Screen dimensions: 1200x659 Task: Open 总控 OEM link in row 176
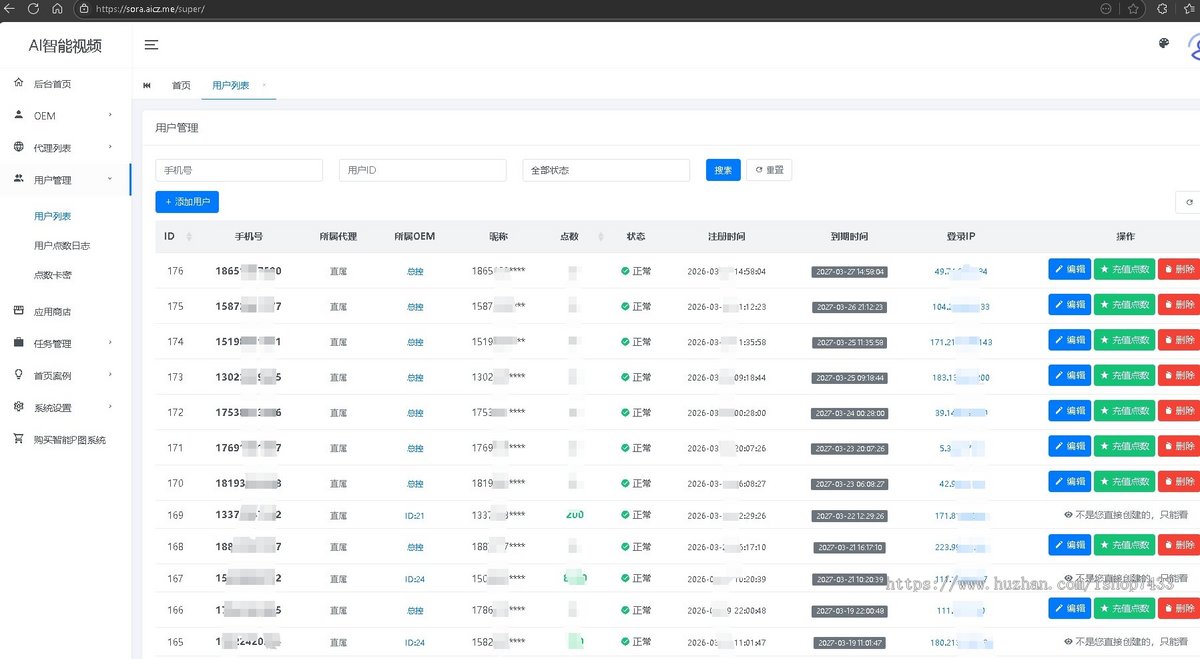pyautogui.click(x=415, y=271)
